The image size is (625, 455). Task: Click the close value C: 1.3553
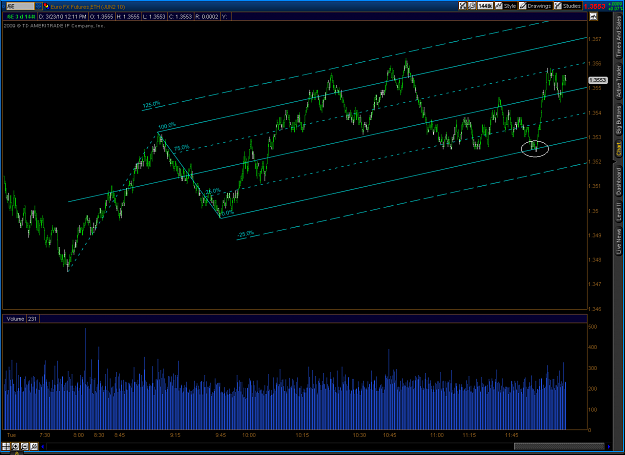(181, 16)
